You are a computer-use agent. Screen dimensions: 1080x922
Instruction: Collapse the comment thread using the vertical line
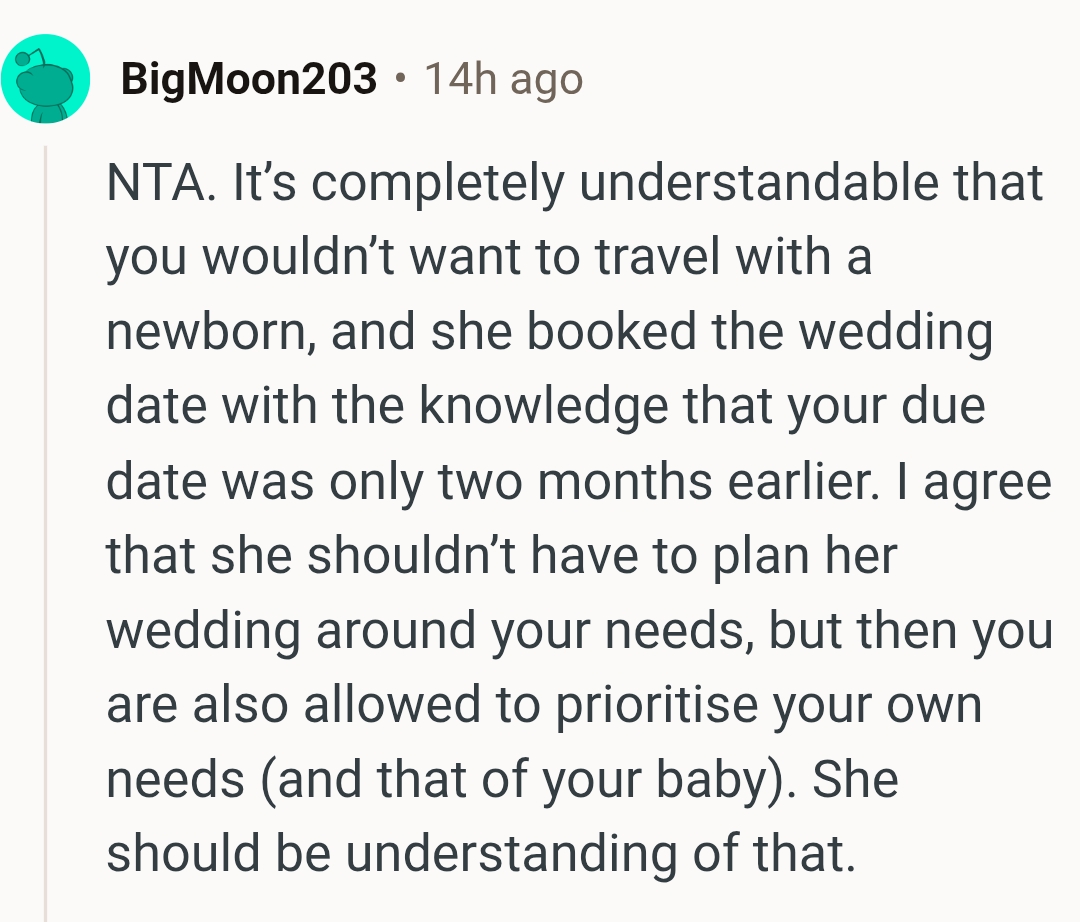(x=45, y=530)
